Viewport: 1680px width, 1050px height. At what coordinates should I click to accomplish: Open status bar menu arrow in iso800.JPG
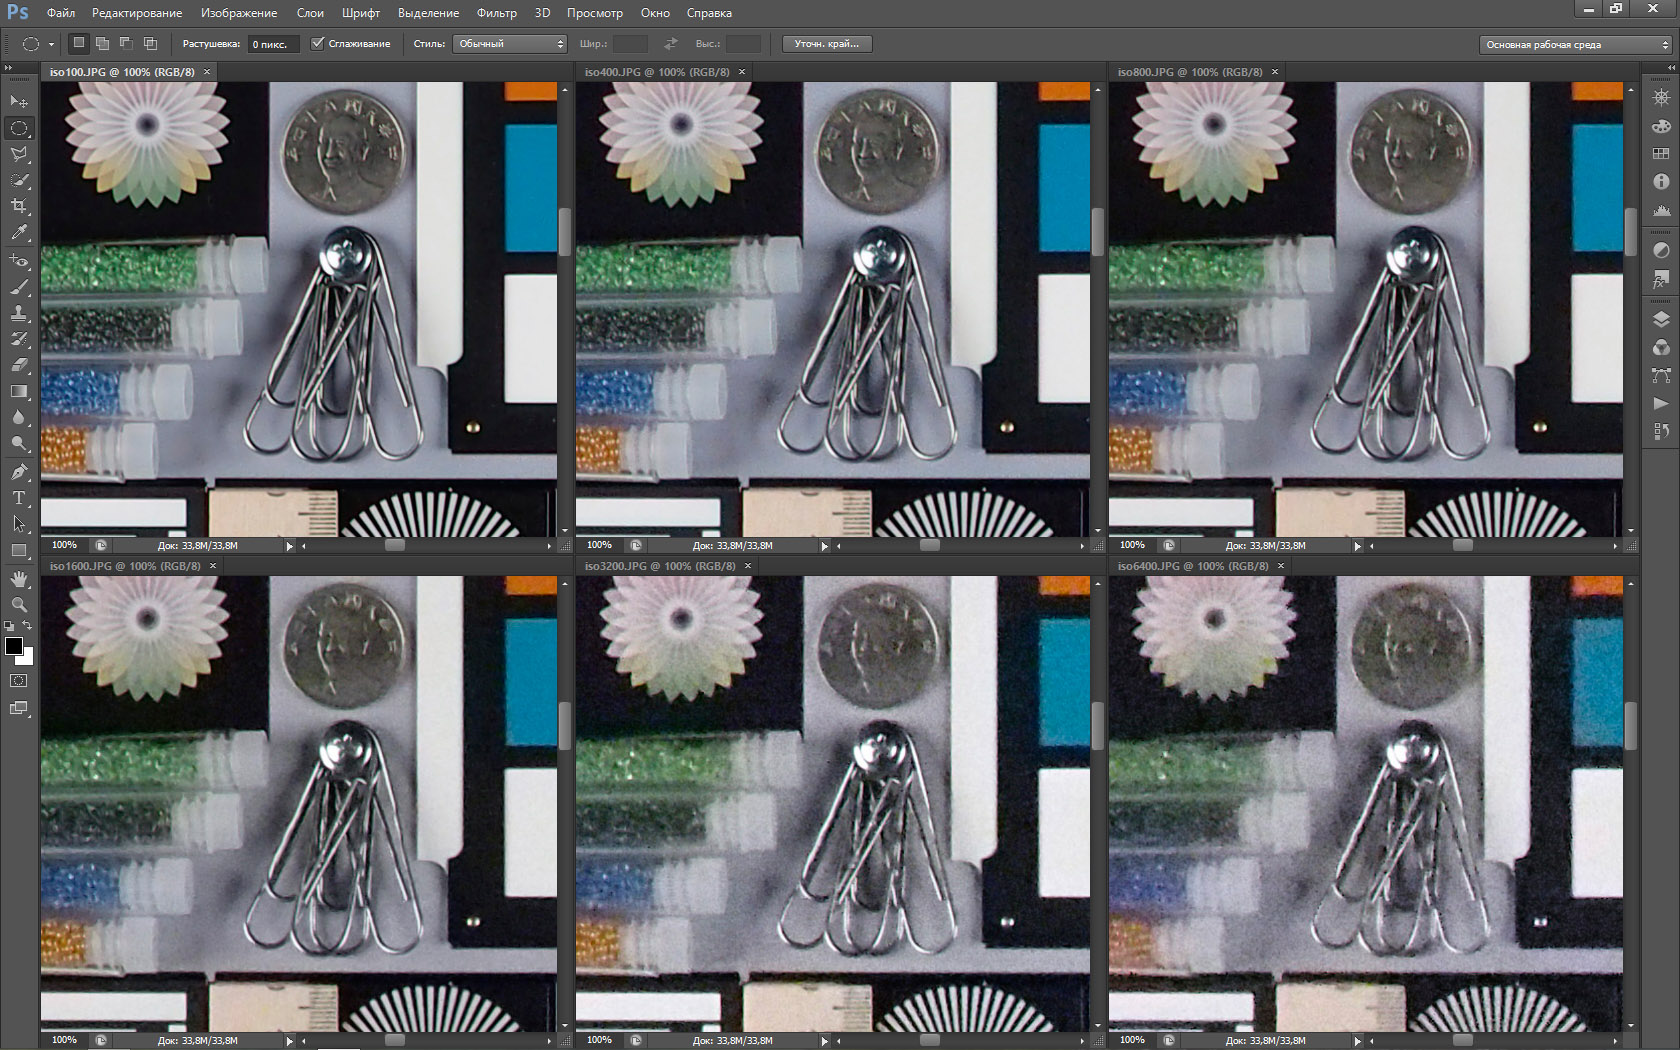1358,546
